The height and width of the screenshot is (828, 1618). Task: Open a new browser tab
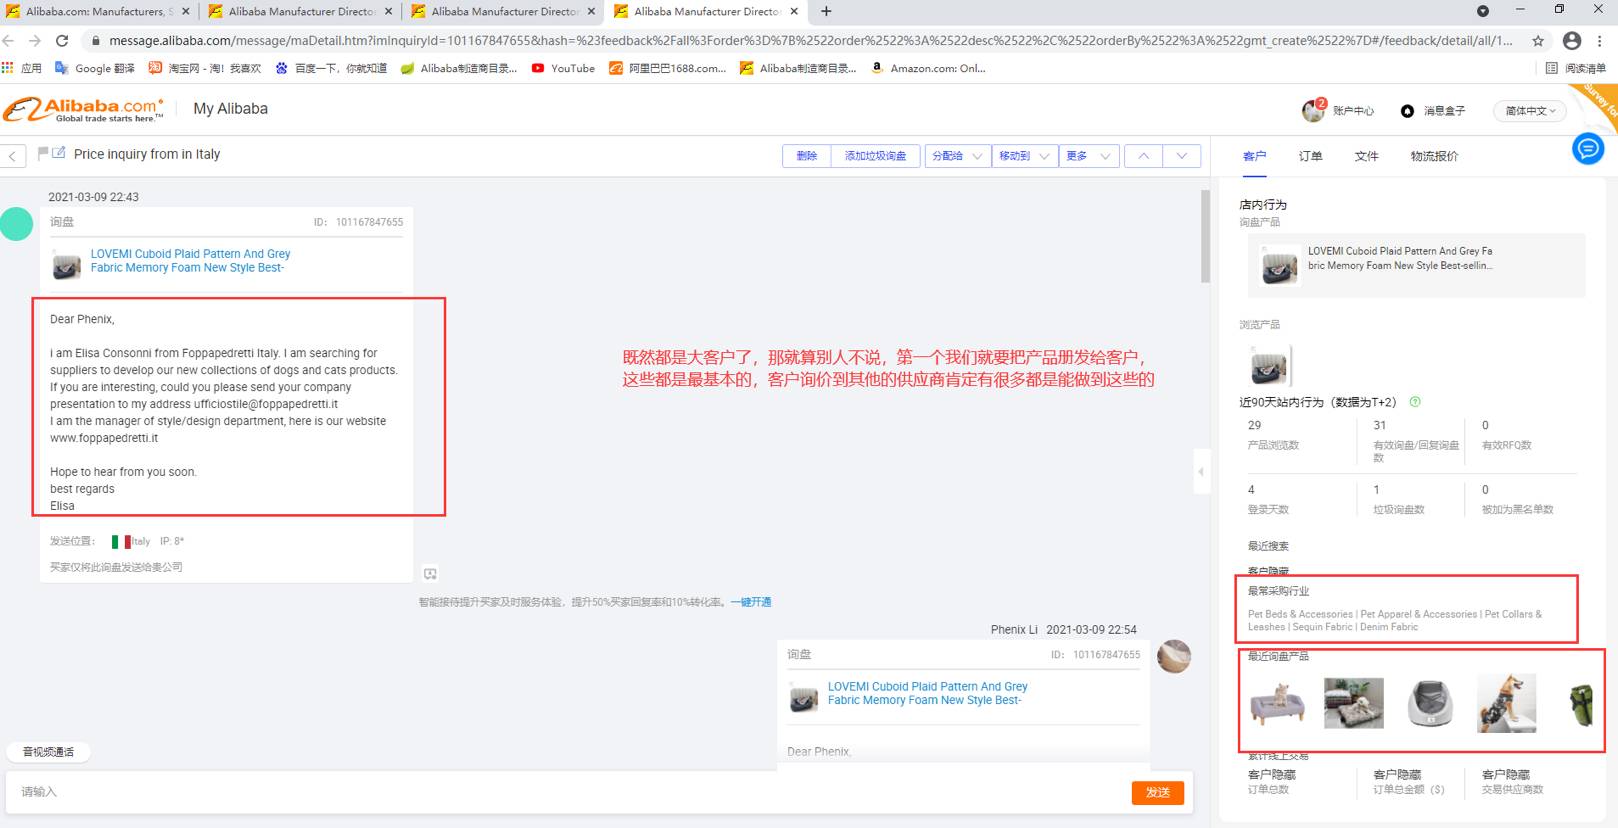826,11
